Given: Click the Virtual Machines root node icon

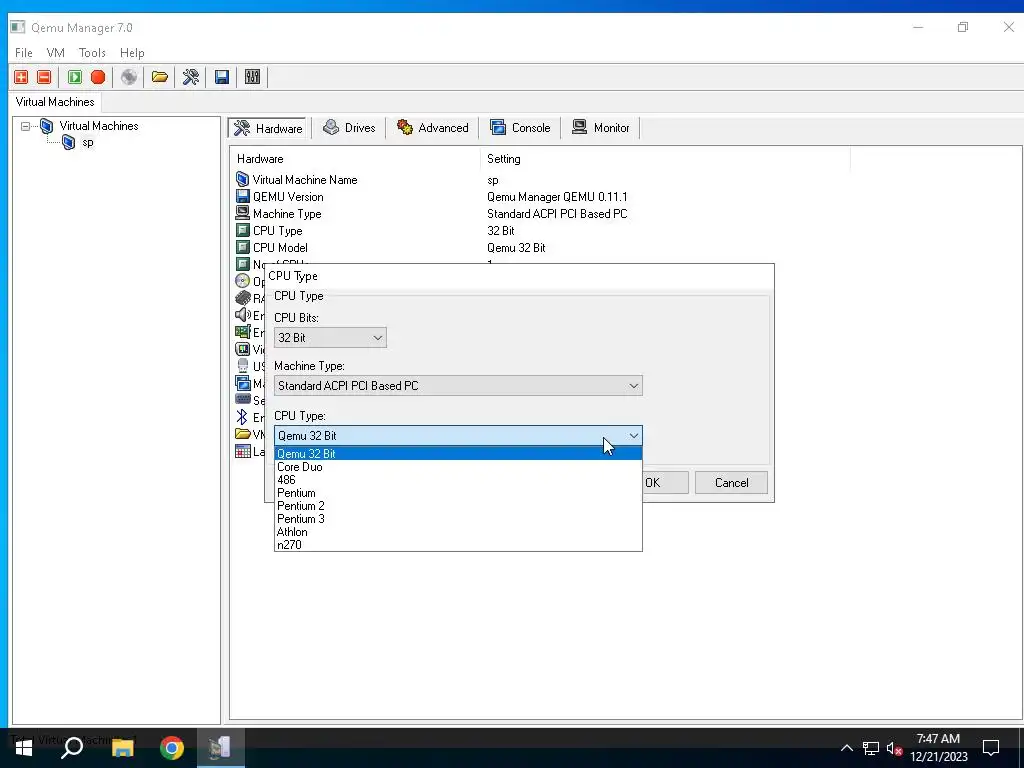Looking at the screenshot, I should pyautogui.click(x=46, y=125).
